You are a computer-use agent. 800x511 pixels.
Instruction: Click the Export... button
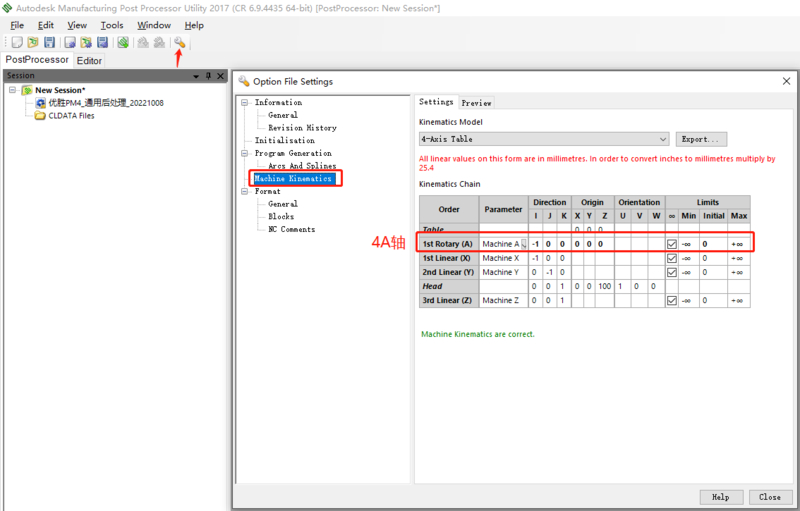tap(700, 139)
